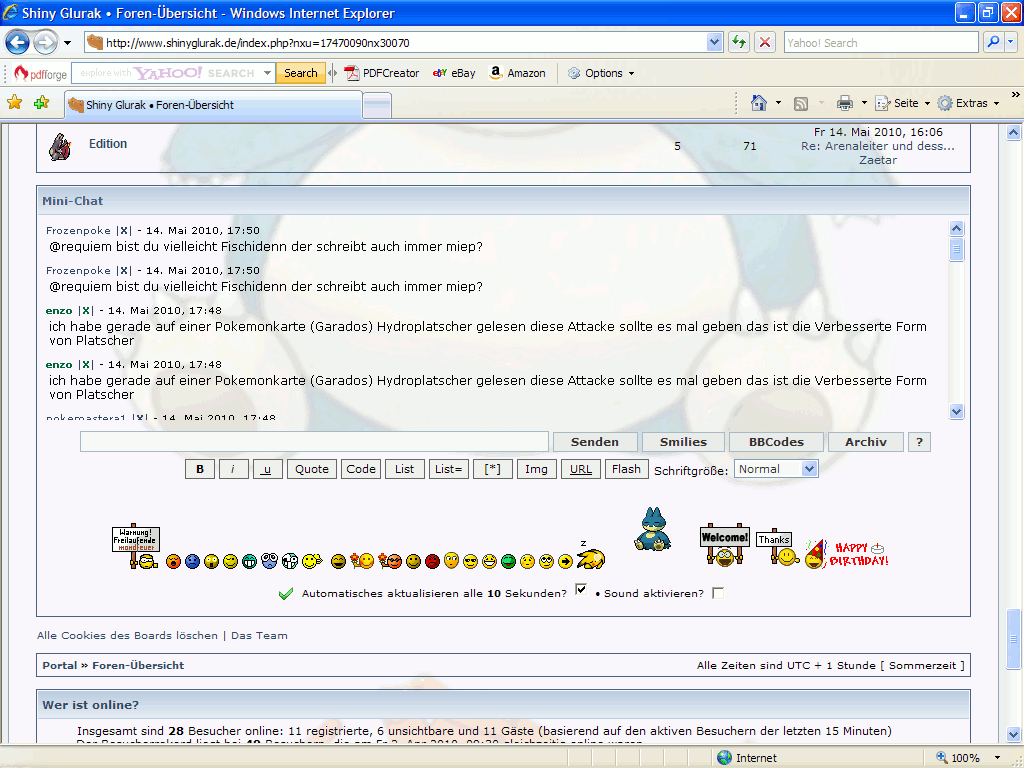Screen dimensions: 1024x768
Task: Click the Munchlax (Mampfaxo) smiley
Action: point(651,529)
